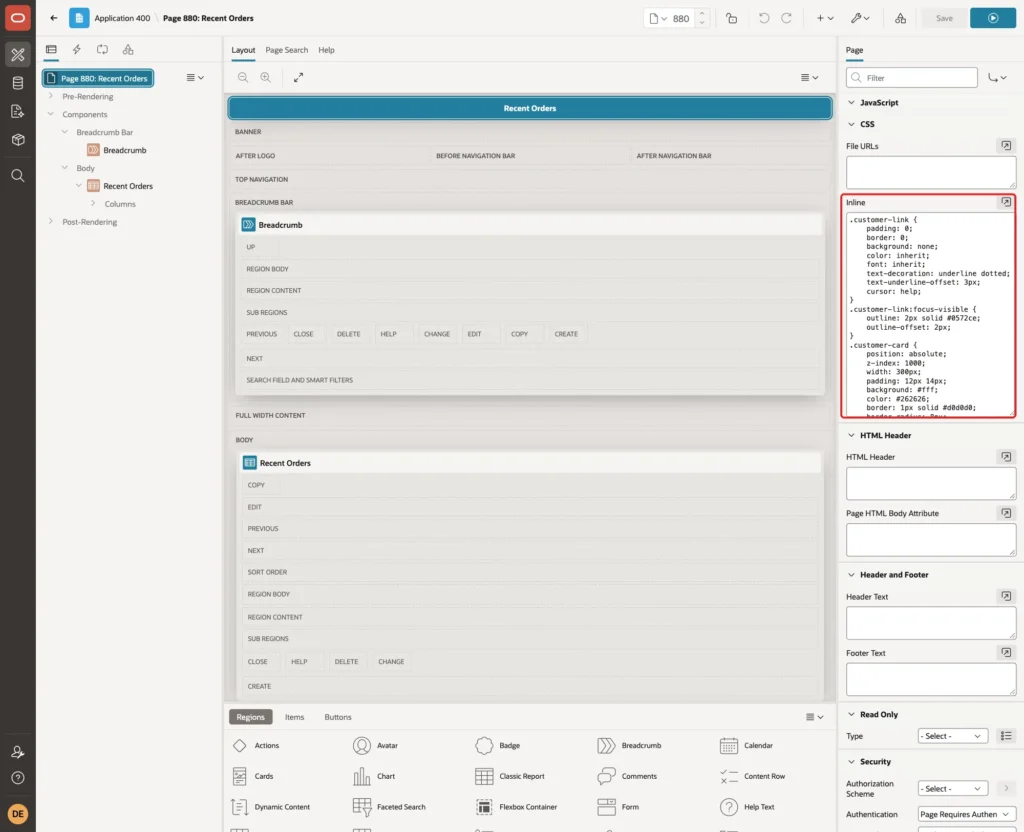Open the Authentication select list
The image size is (1024, 832).
click(967, 814)
